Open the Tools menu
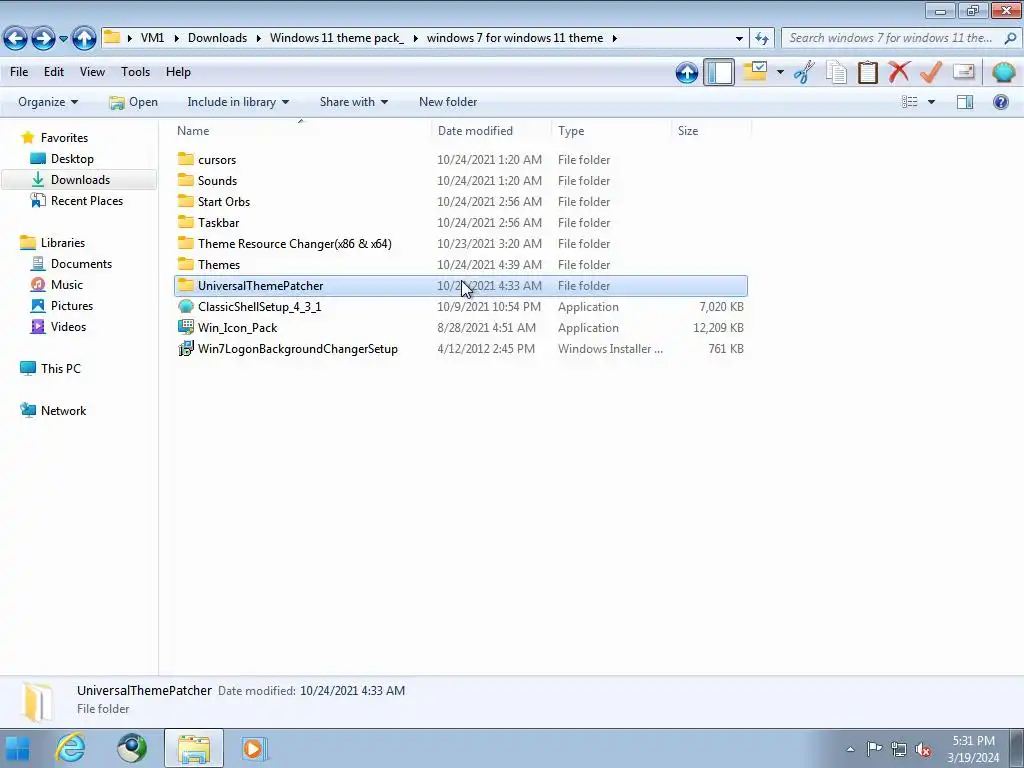Screen dimensions: 1024x768 coord(135,72)
